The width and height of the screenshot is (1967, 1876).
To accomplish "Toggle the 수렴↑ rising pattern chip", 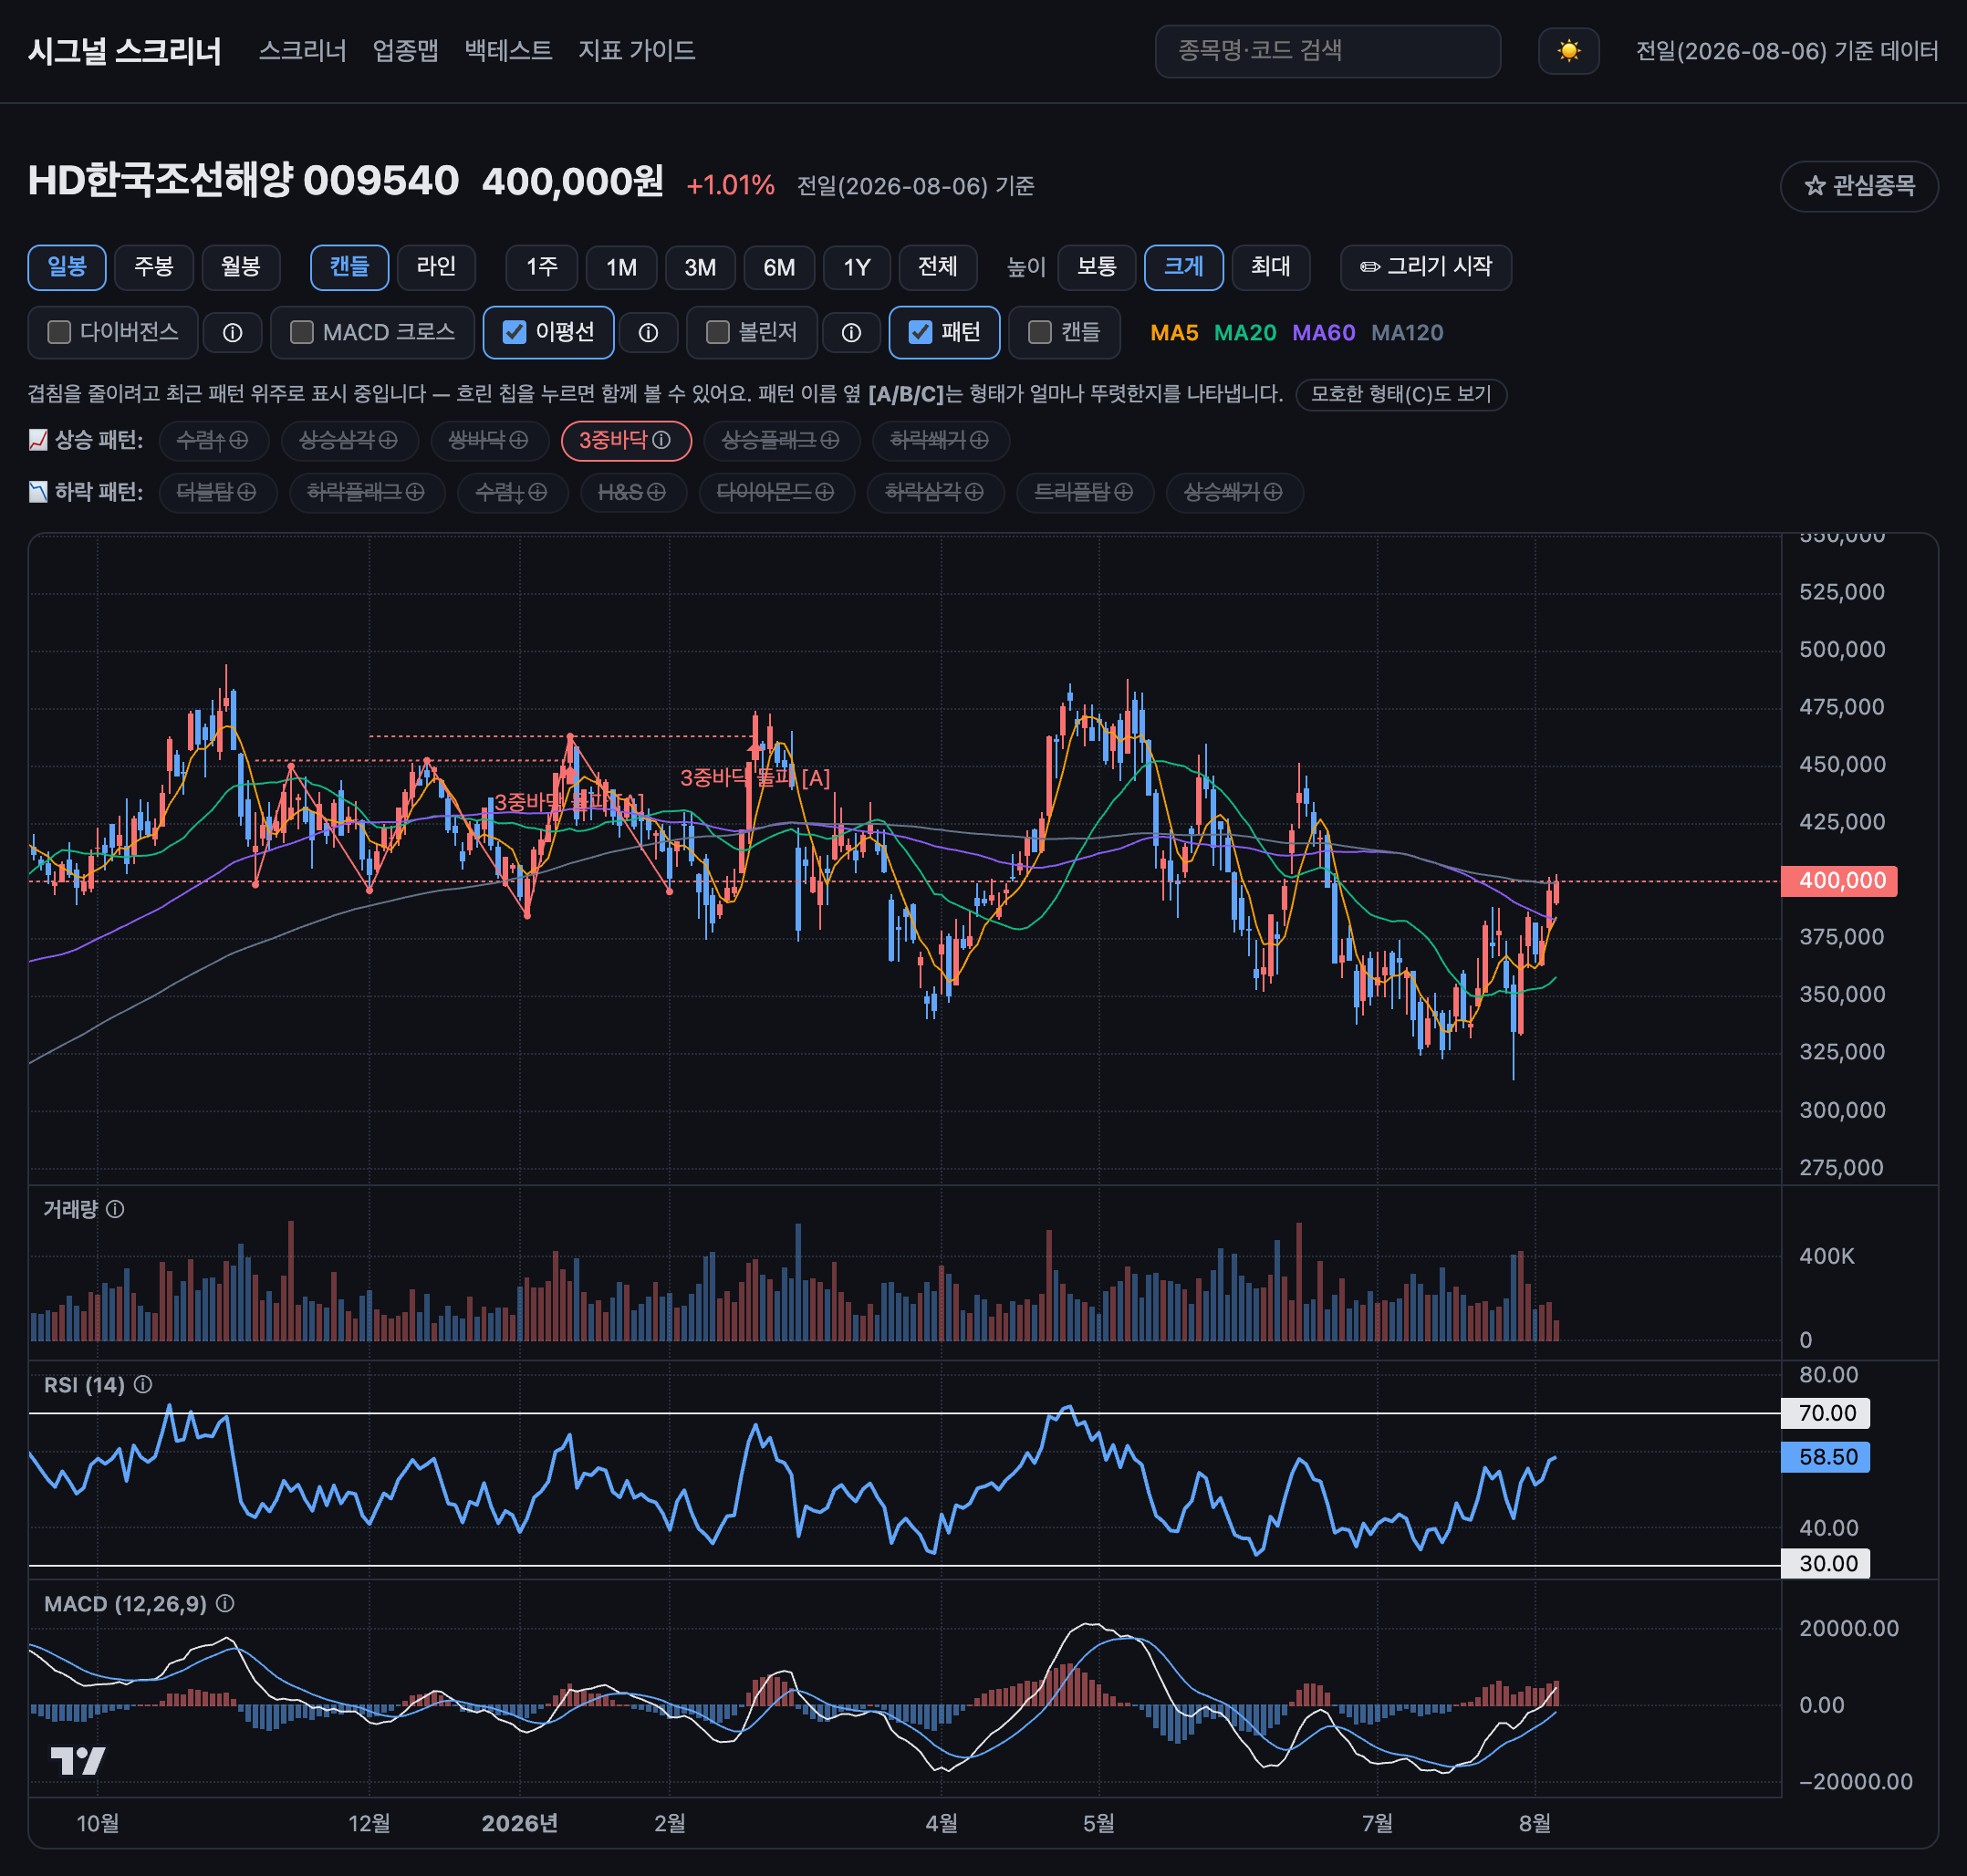I will [213, 440].
